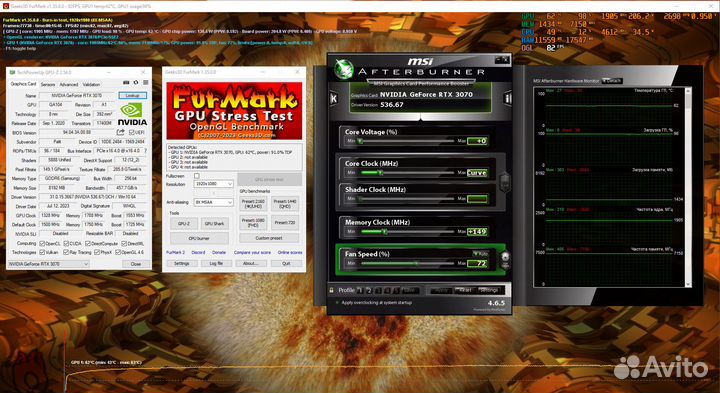This screenshot has width=720, height=393.
Task: Toggle the Vulkan checkbox
Action: tap(42, 253)
